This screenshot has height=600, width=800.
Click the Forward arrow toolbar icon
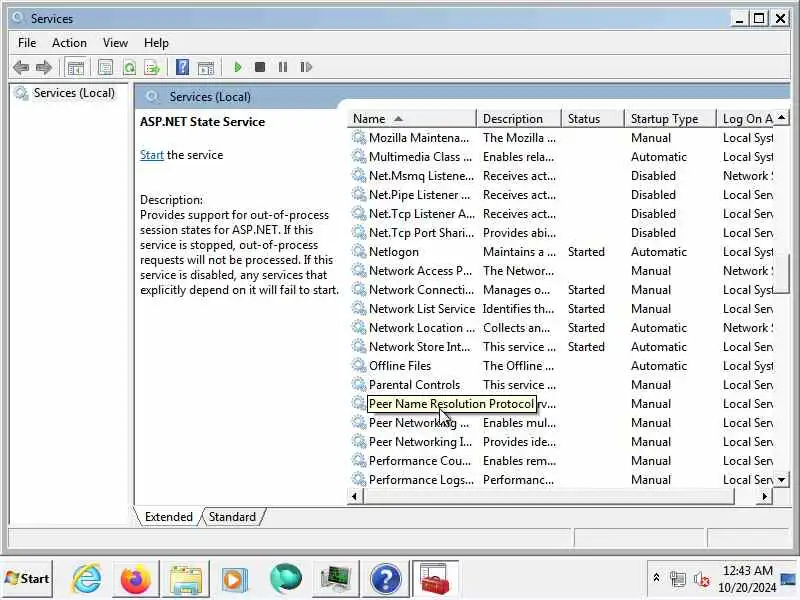click(44, 67)
